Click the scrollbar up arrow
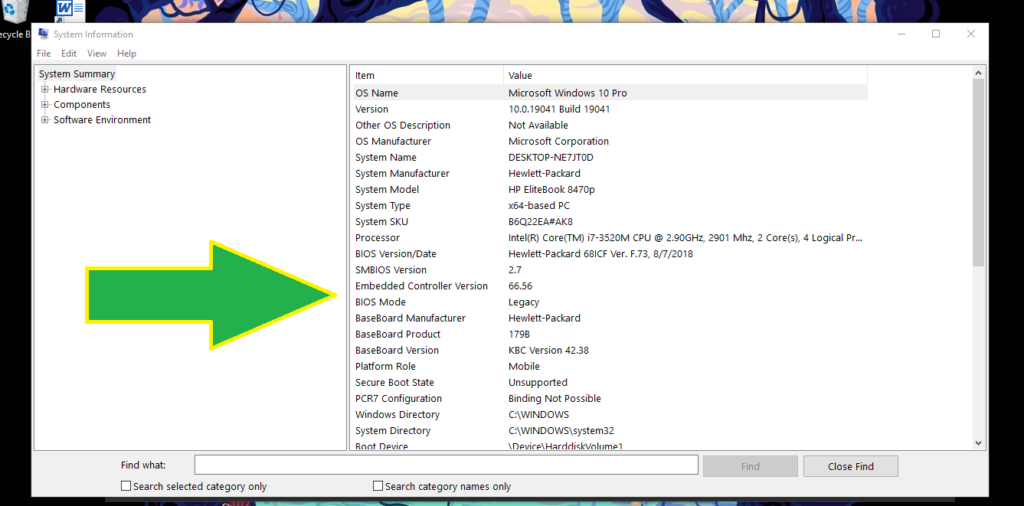This screenshot has height=506, width=1024. tap(978, 72)
